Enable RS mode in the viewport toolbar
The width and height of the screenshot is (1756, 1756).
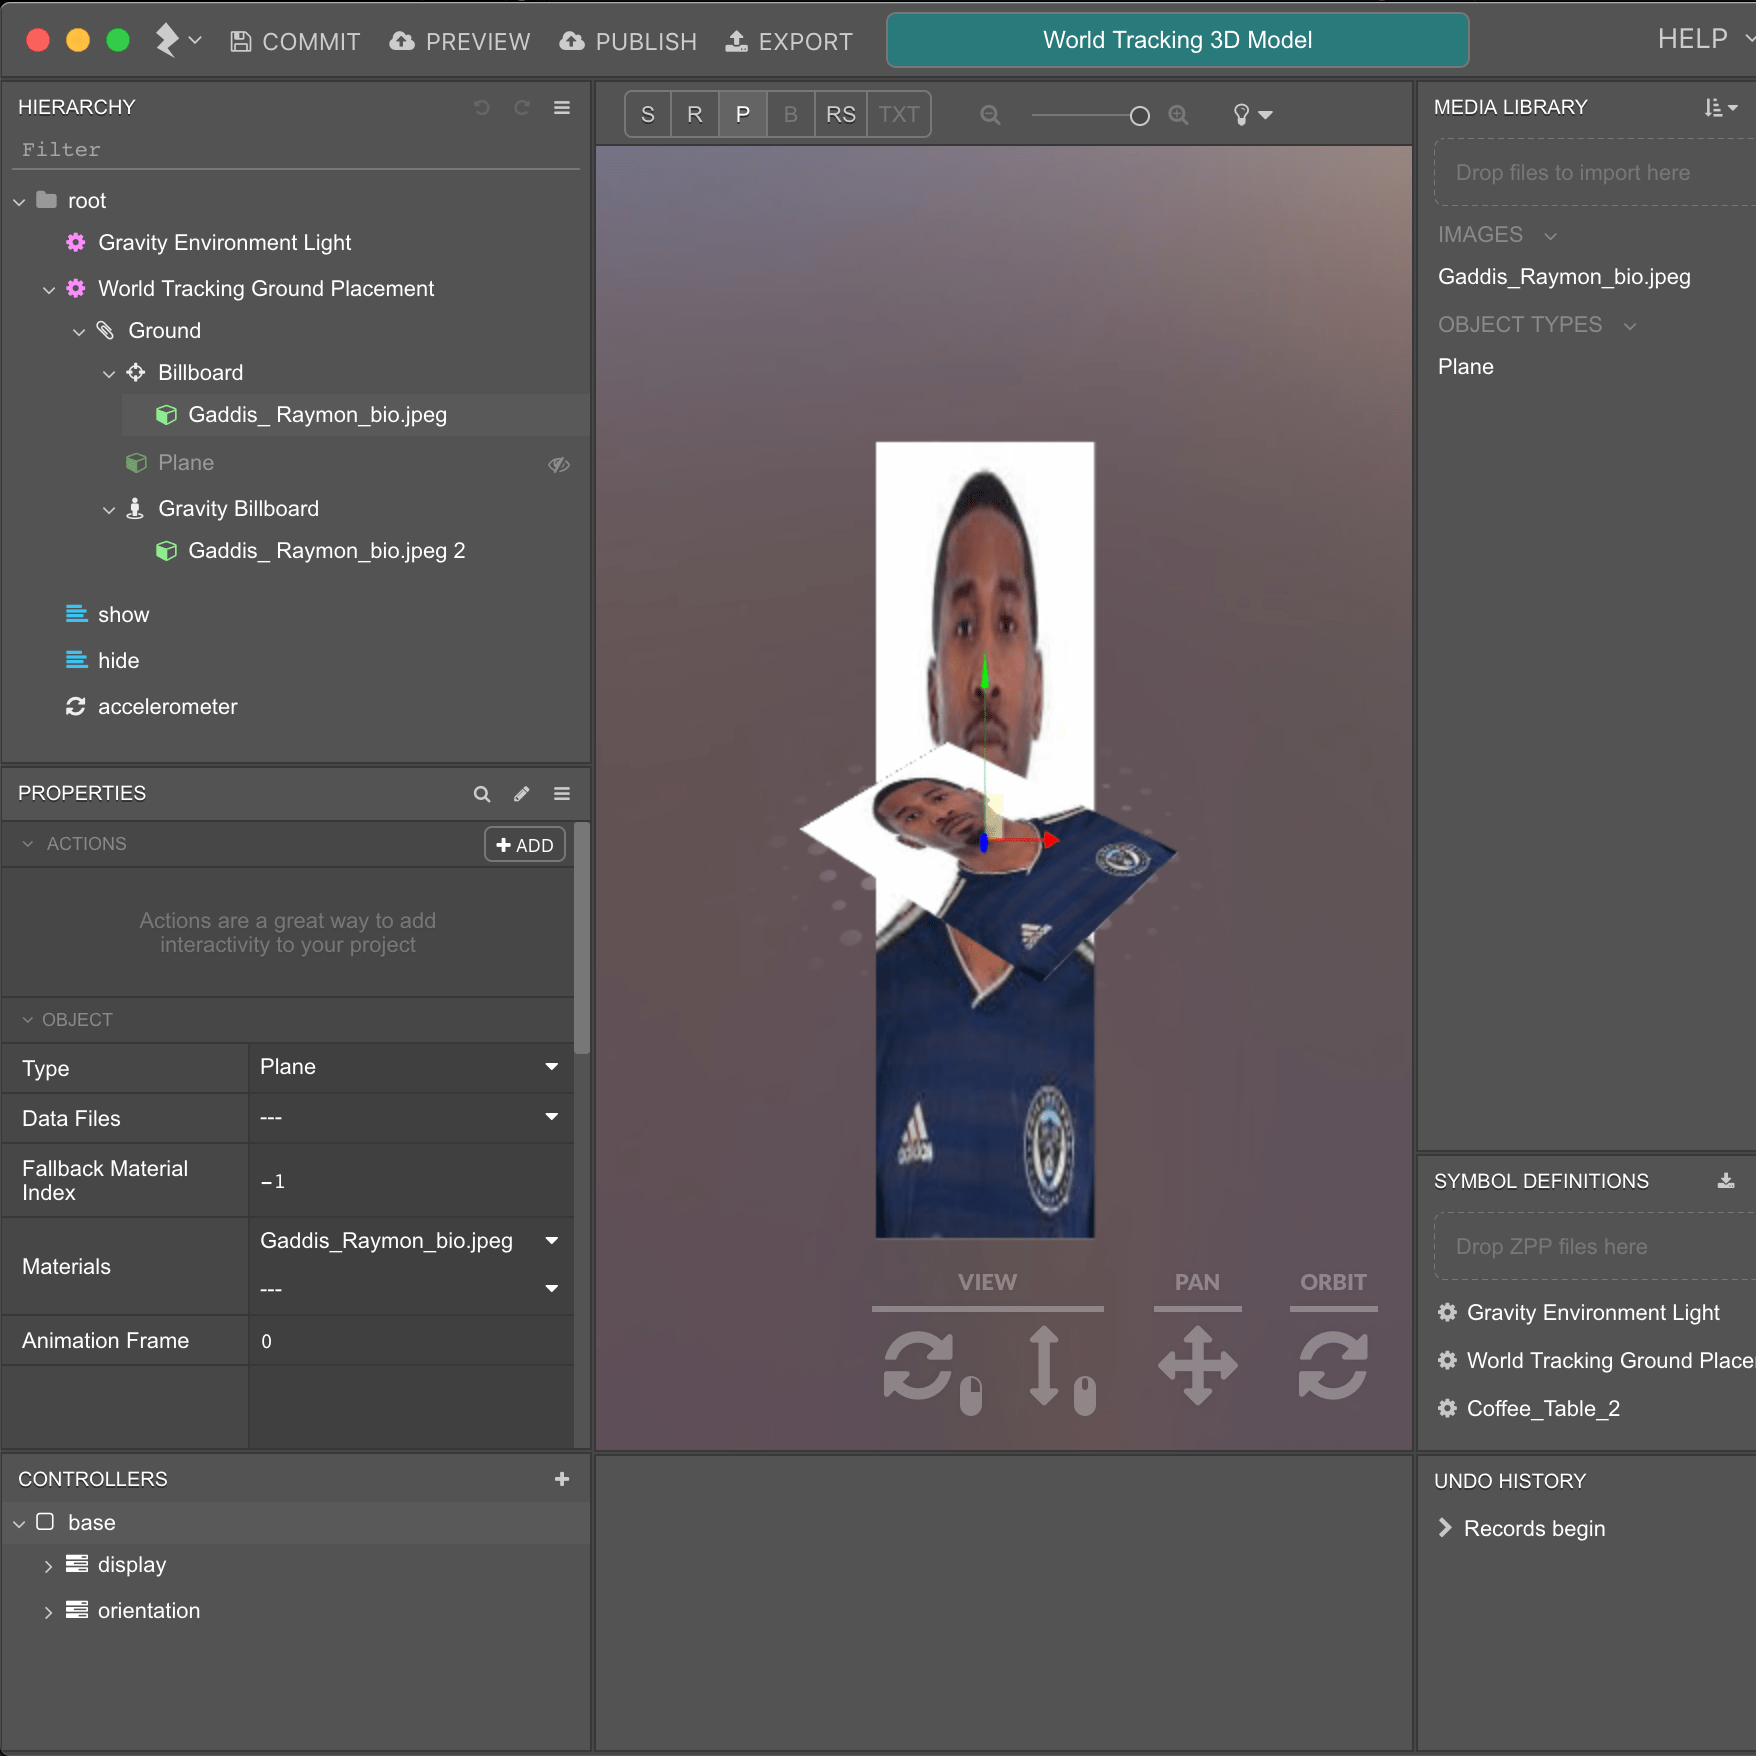(x=840, y=114)
